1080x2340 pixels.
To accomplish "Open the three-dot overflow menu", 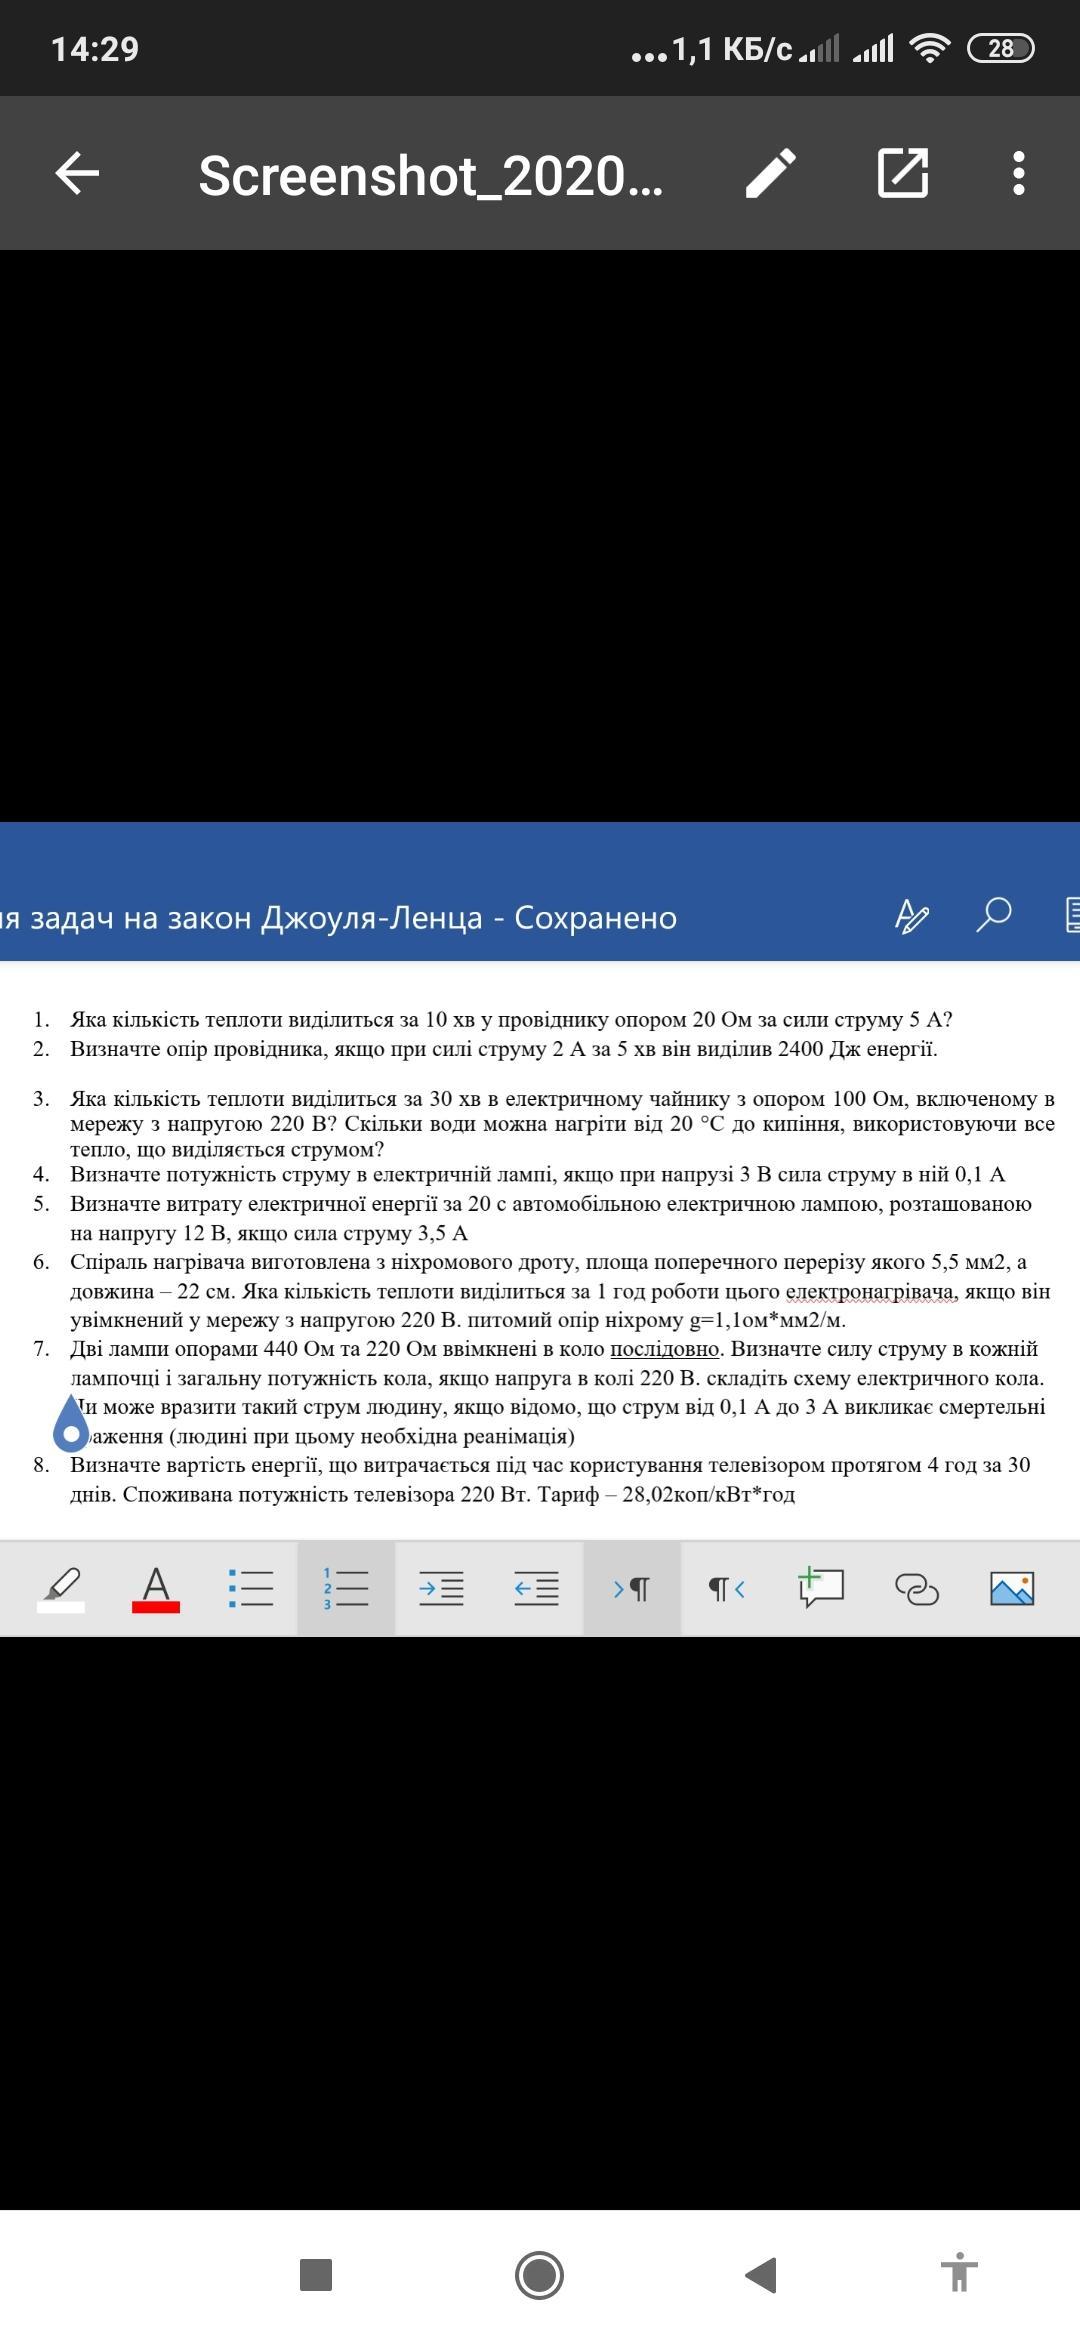I will (x=1019, y=173).
